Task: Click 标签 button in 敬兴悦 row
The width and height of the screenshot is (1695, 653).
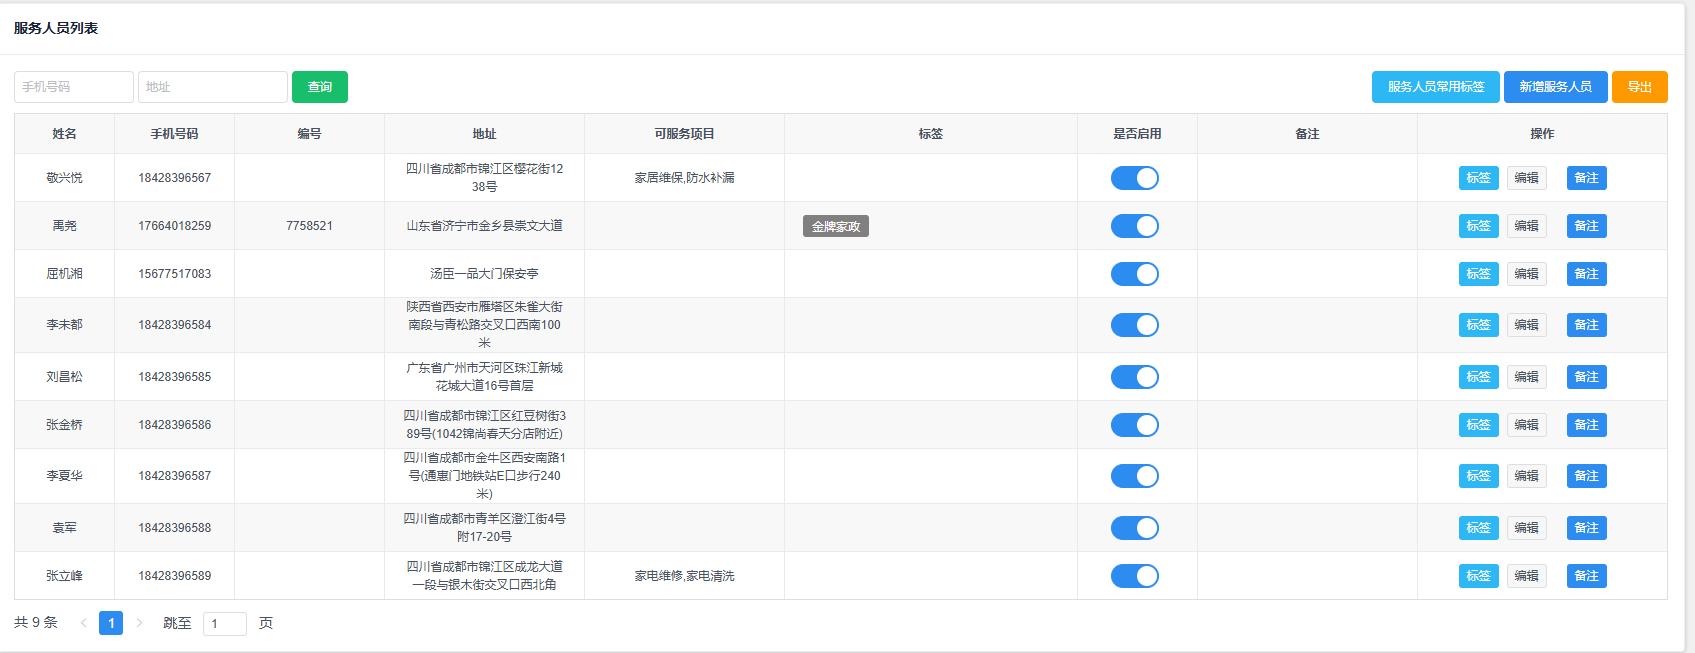Action: click(x=1478, y=178)
